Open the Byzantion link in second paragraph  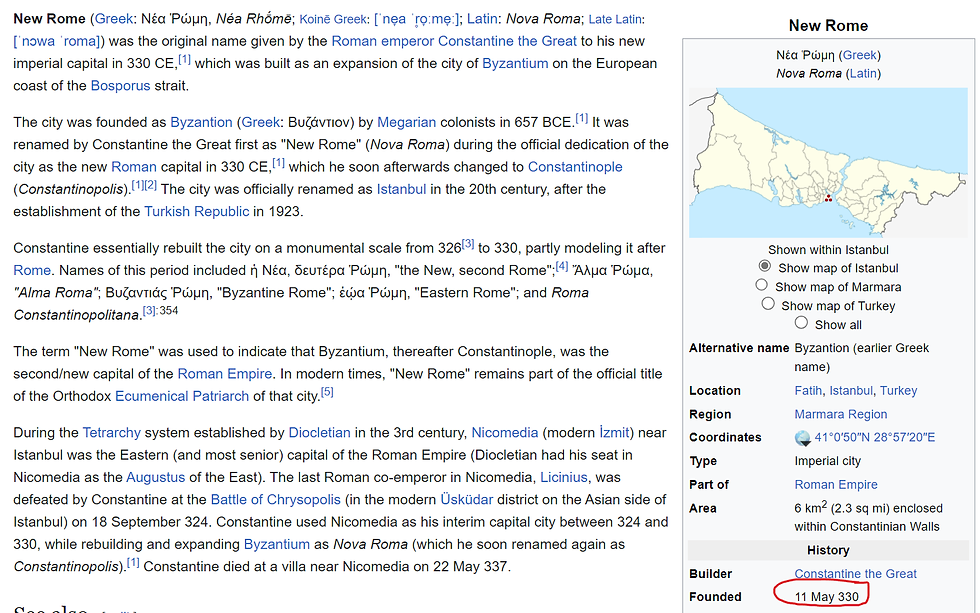click(x=201, y=122)
